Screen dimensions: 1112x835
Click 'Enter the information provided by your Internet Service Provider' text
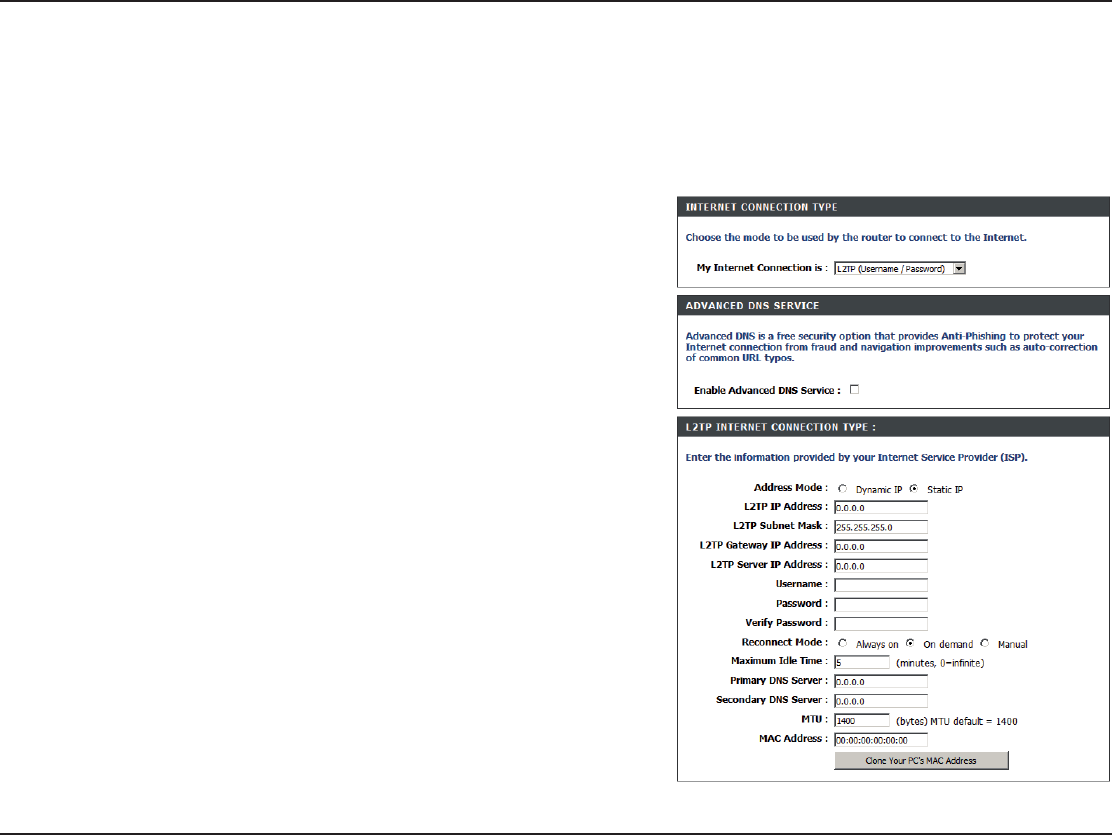point(856,458)
